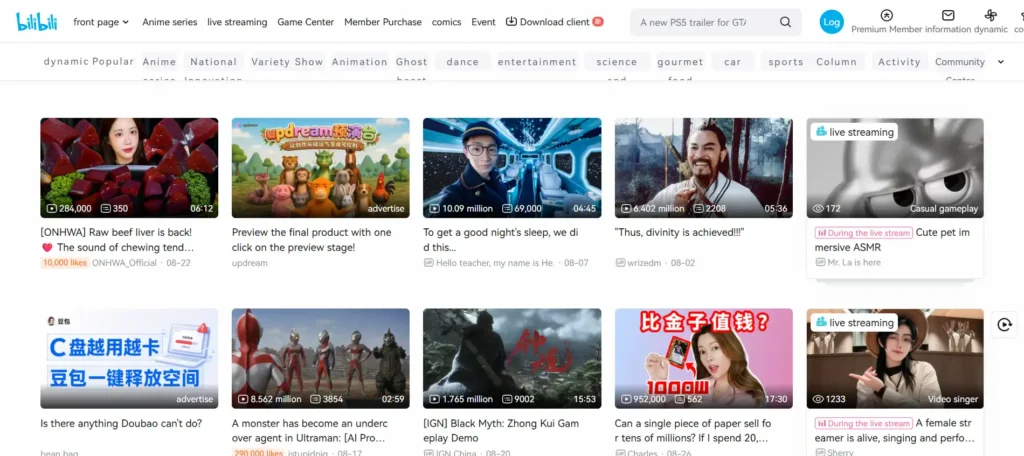1024x456 pixels.
Task: Open the raw beef liver video thumbnail
Action: pyautogui.click(x=129, y=168)
